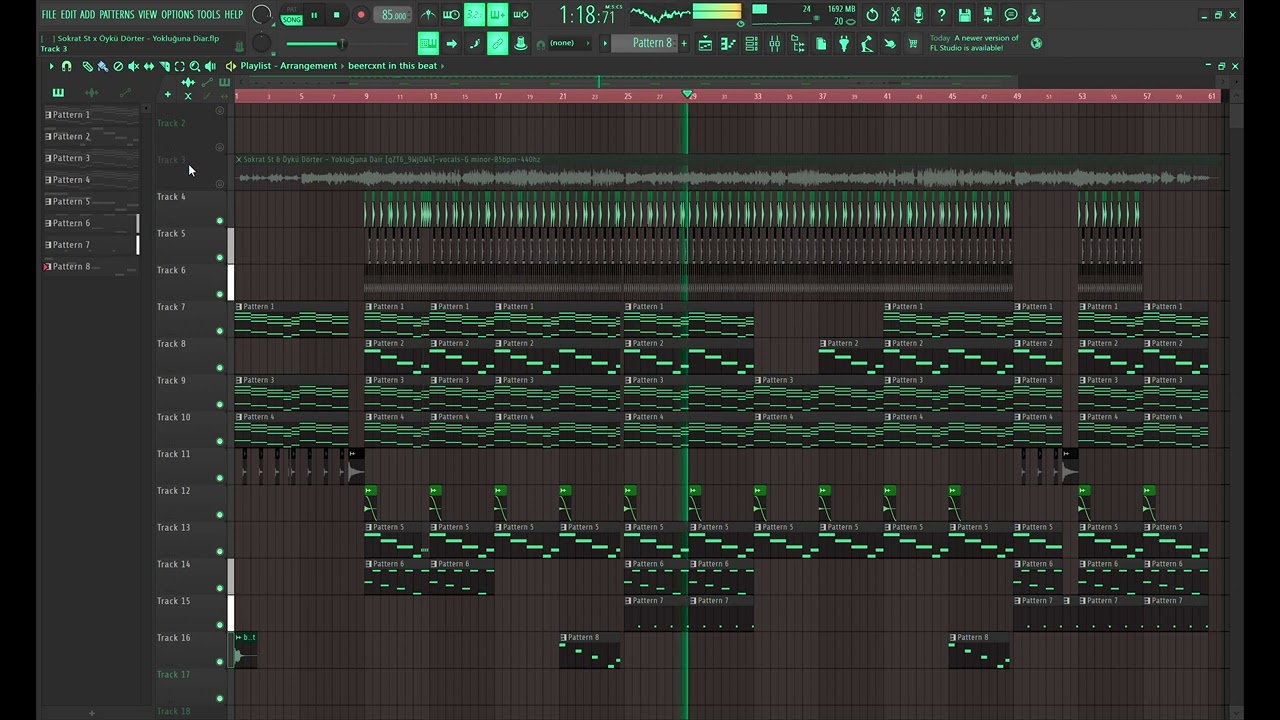Toggle the link/multilink controllers button
The image size is (1280, 720).
(497, 43)
